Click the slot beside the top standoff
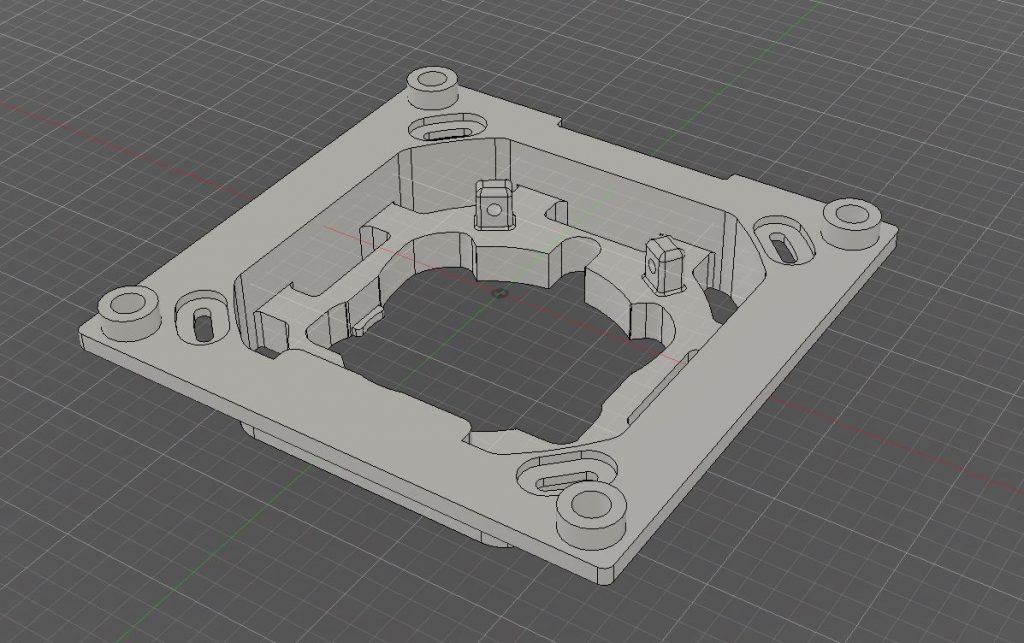 click(x=445, y=131)
